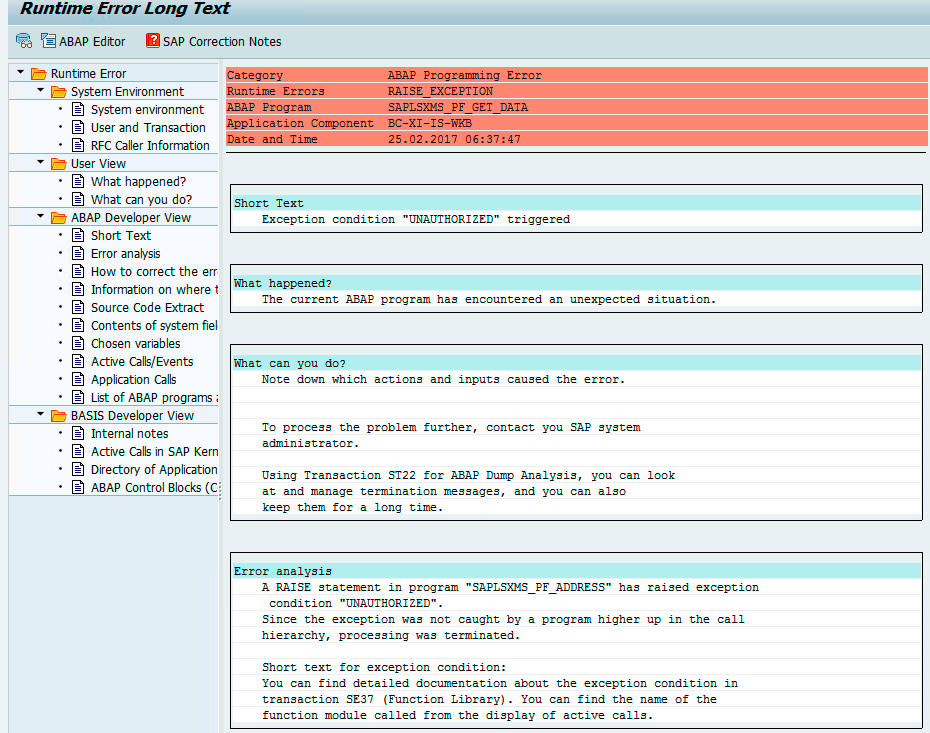Open Application Calls in the tree
Image resolution: width=930 pixels, height=733 pixels.
133,380
